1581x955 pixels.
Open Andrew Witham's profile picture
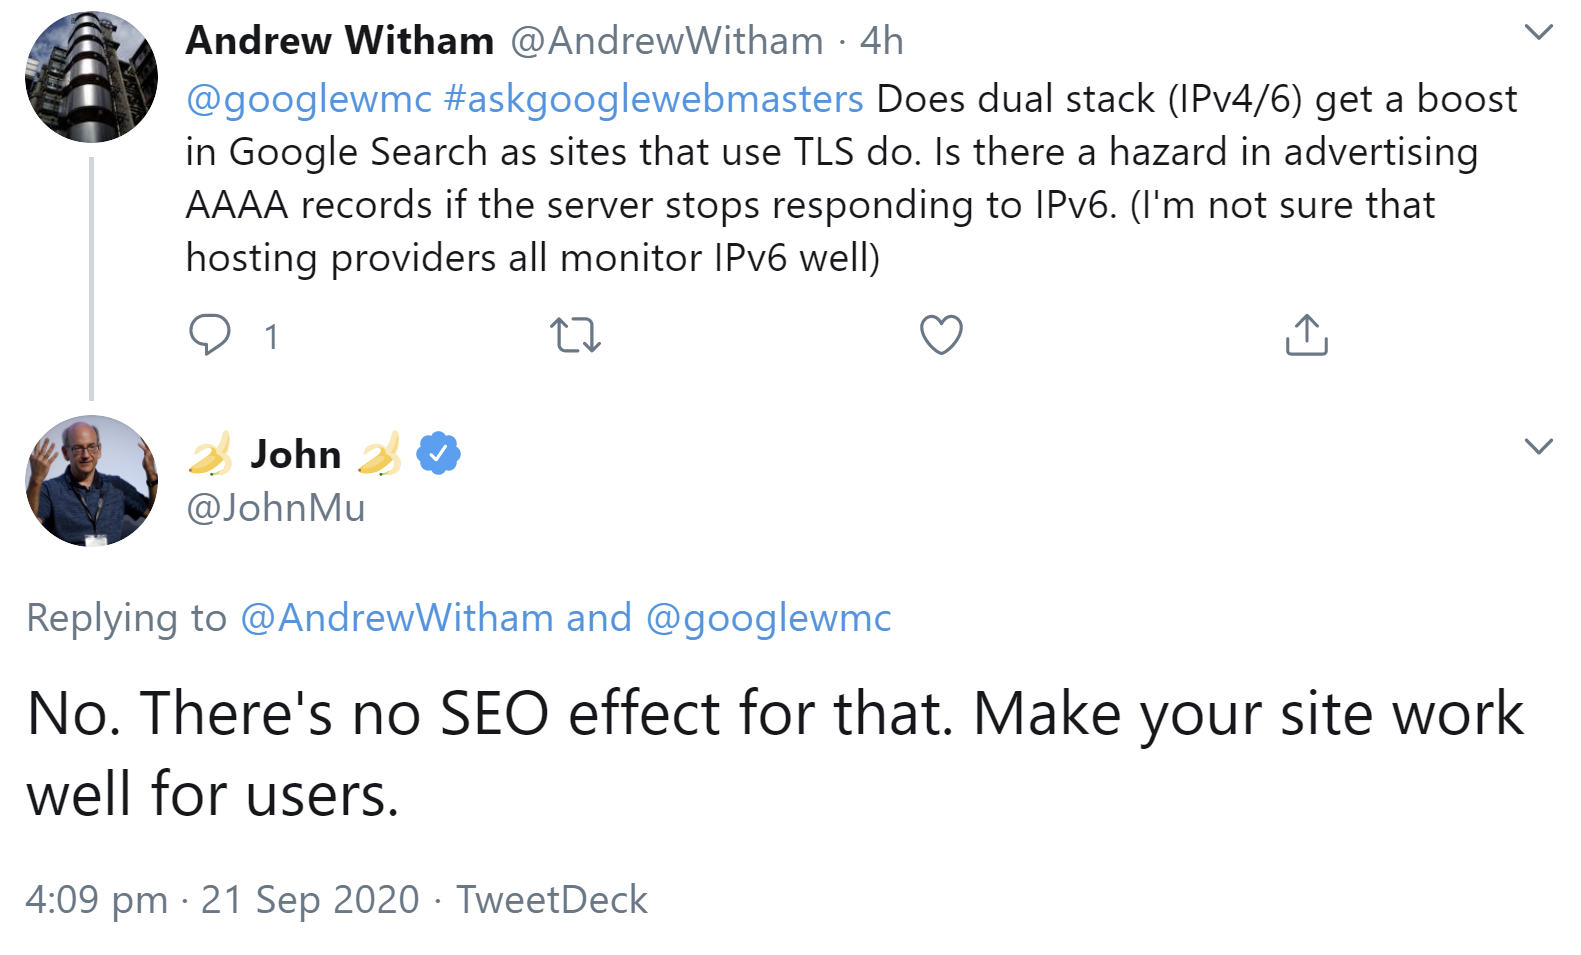point(91,76)
